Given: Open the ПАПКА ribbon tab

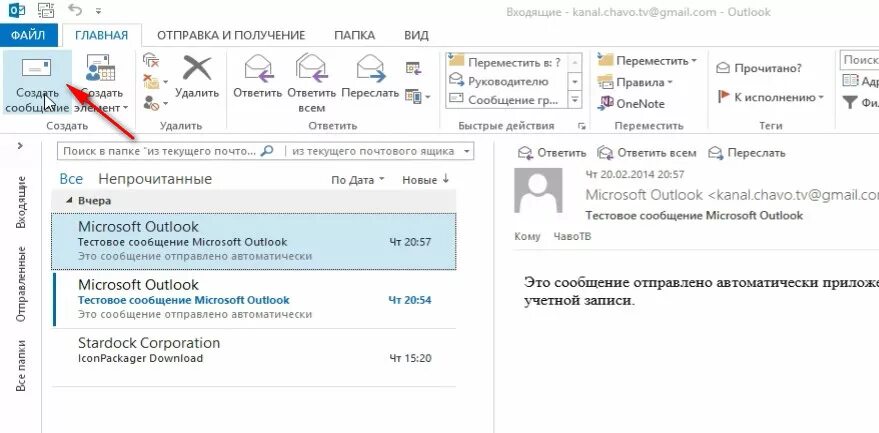Looking at the screenshot, I should click(355, 35).
